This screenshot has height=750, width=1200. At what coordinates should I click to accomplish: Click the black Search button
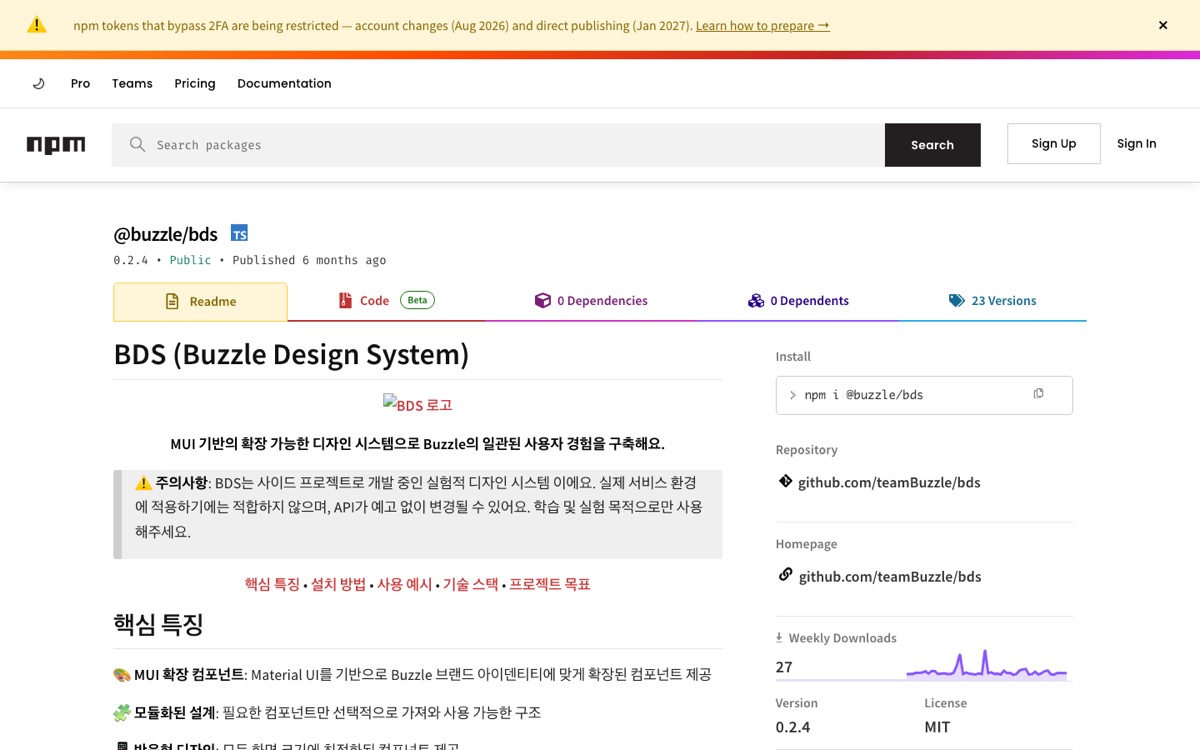tap(932, 145)
